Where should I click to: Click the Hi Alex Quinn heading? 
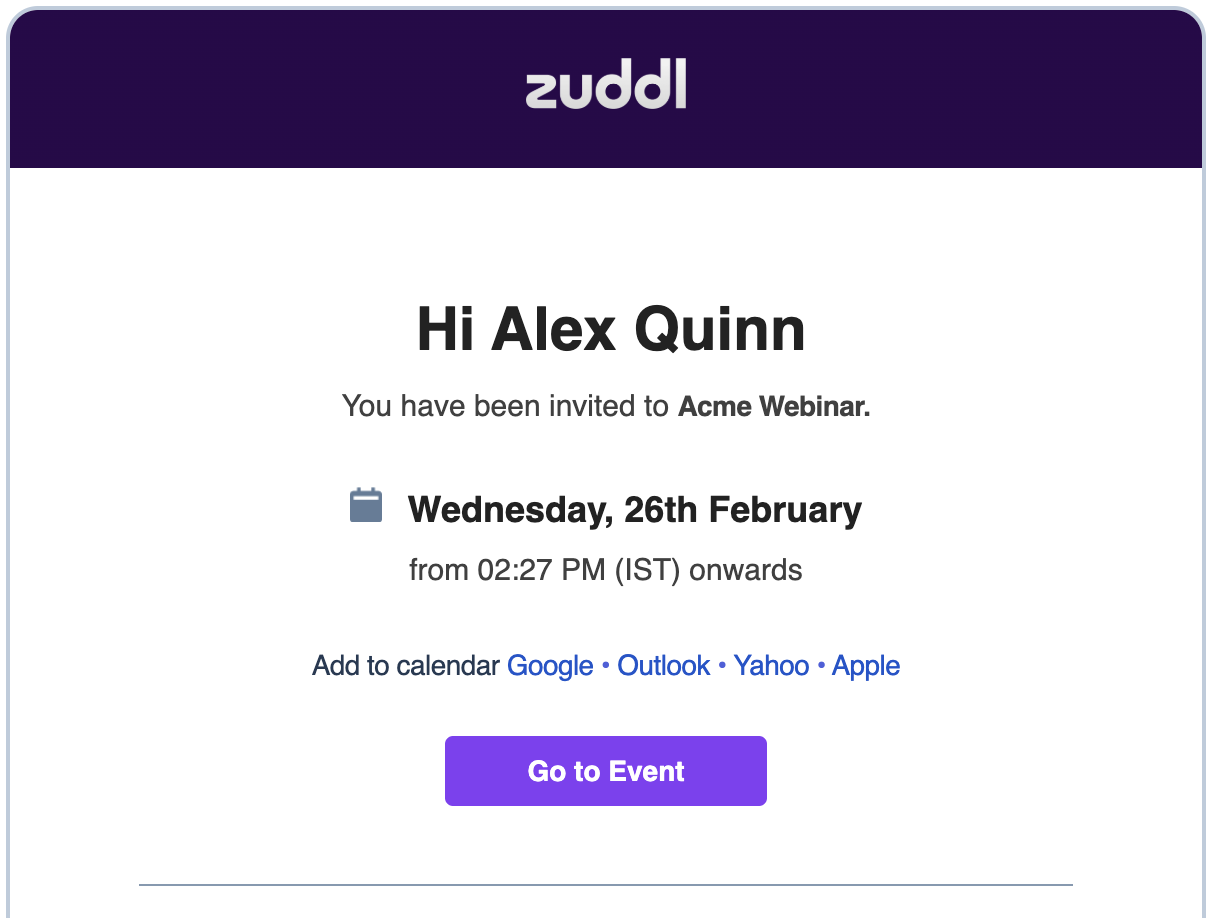(x=611, y=330)
